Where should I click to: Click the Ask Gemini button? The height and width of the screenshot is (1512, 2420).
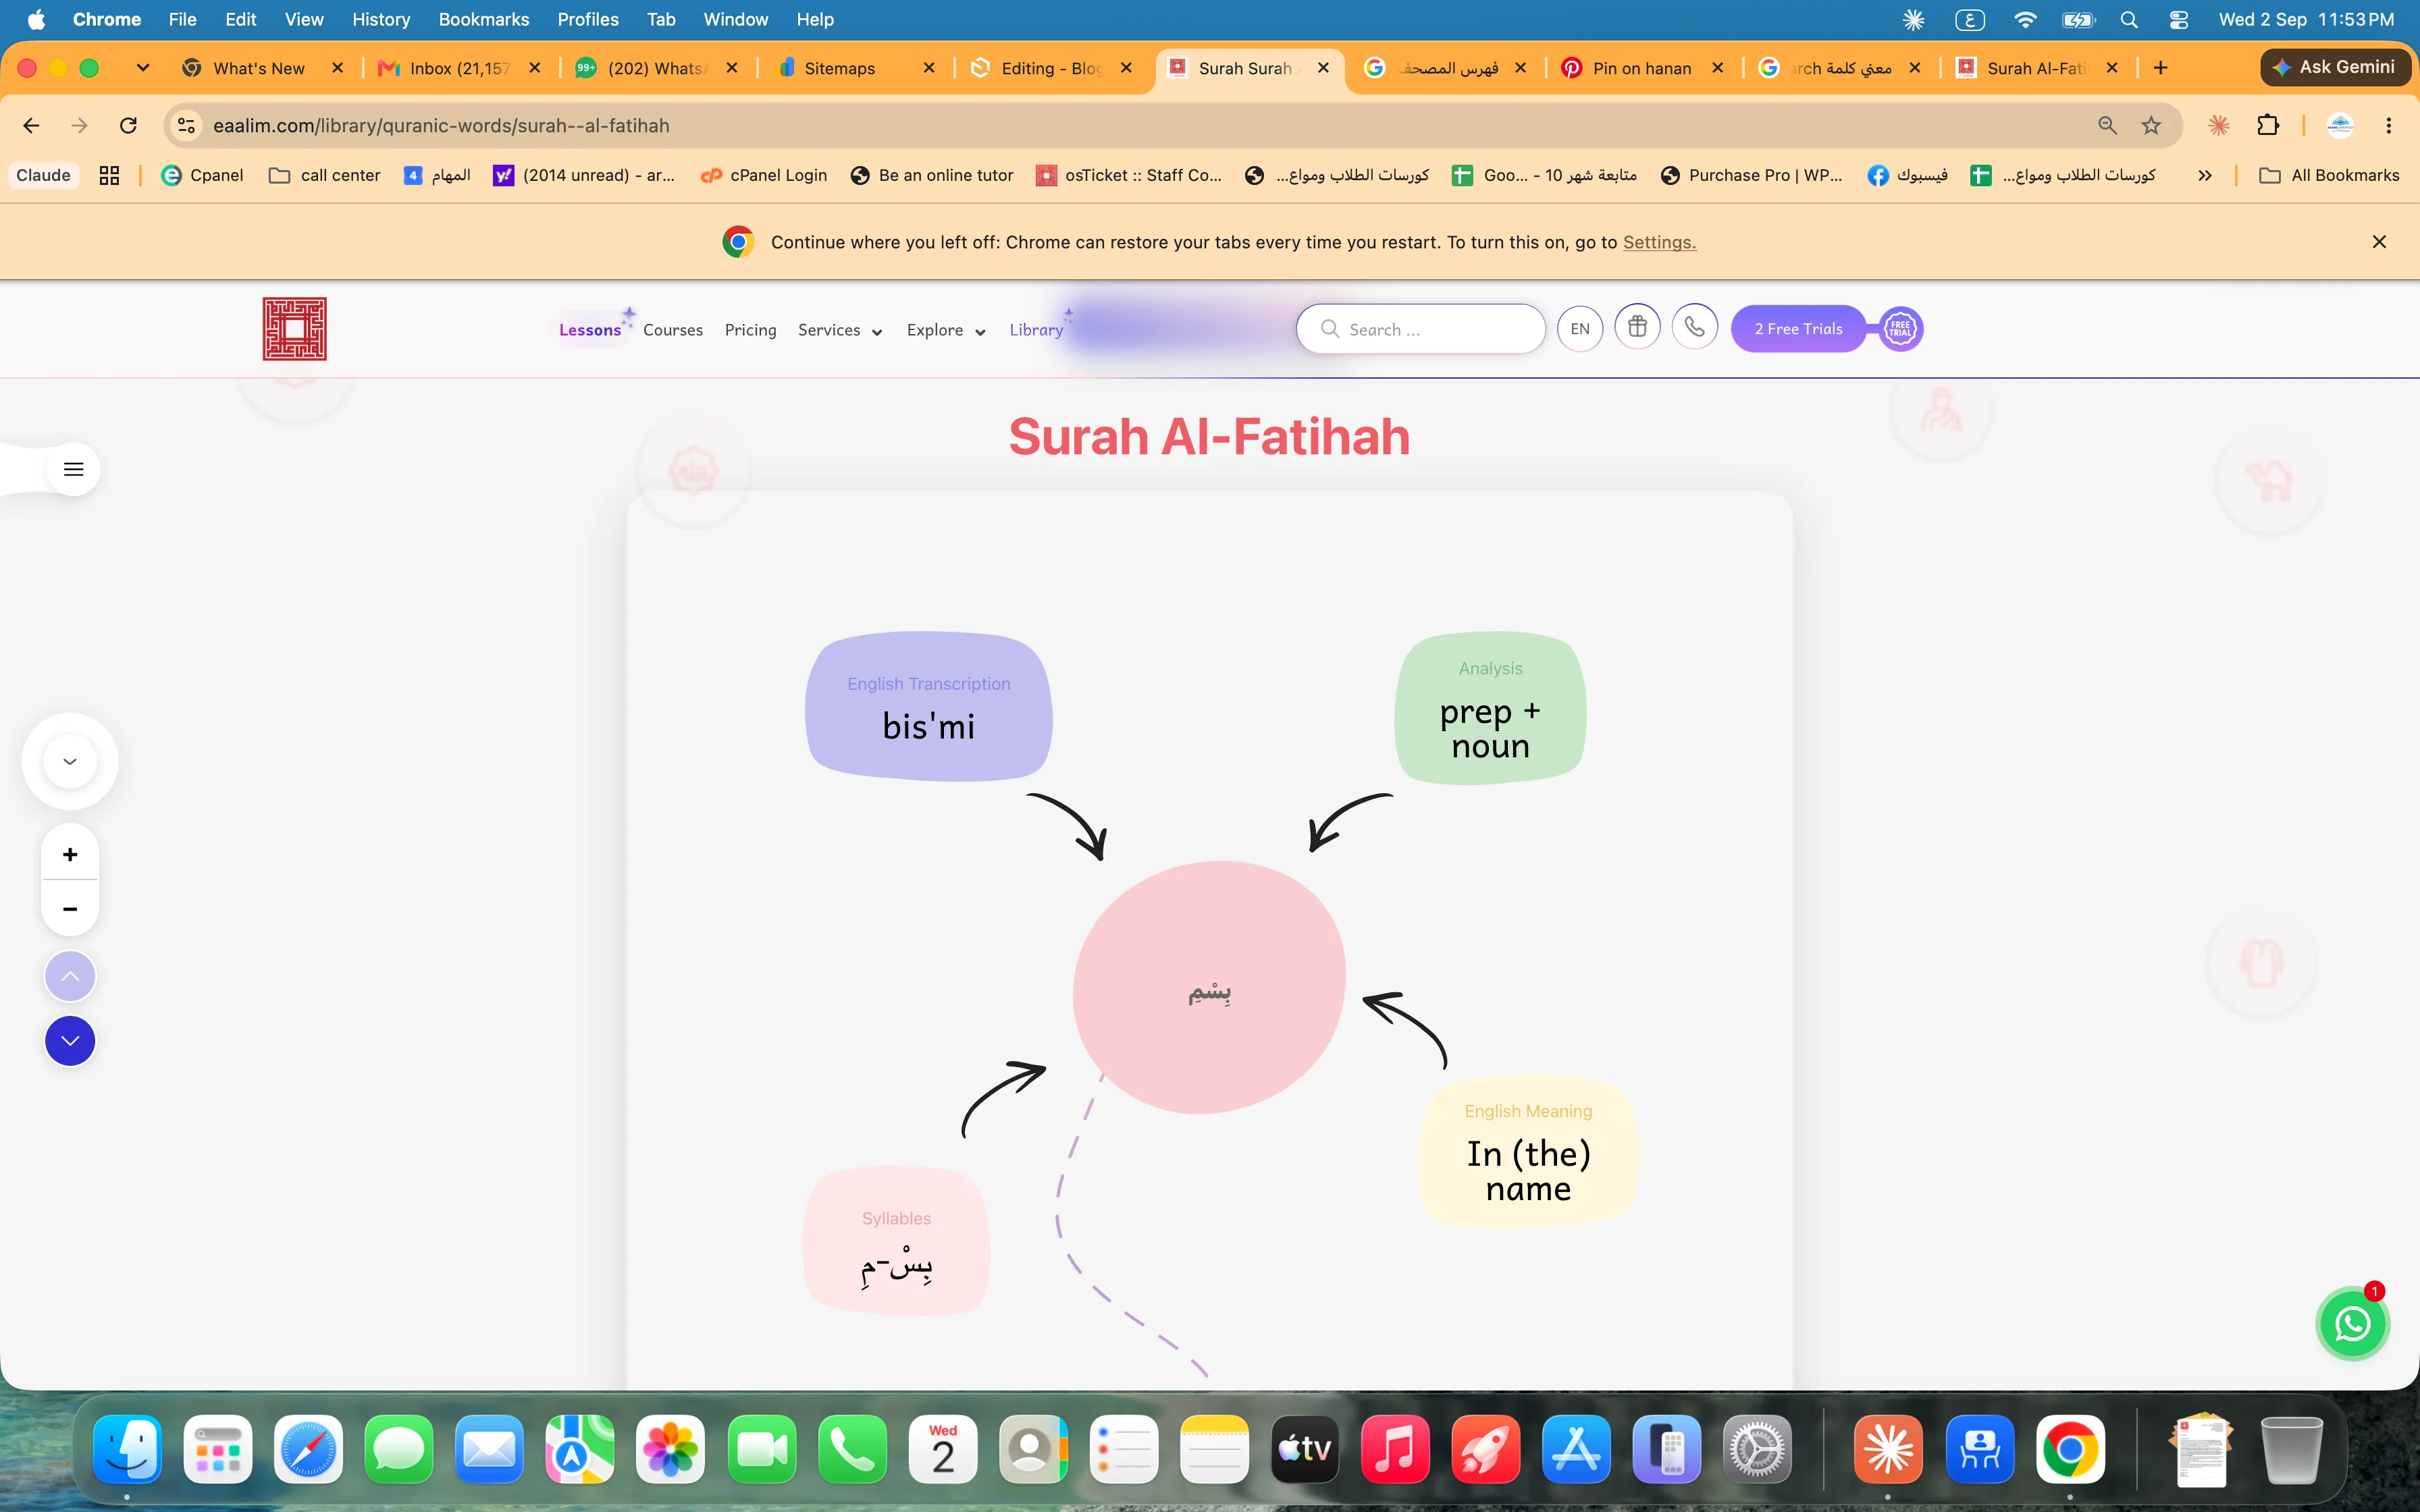click(2335, 67)
